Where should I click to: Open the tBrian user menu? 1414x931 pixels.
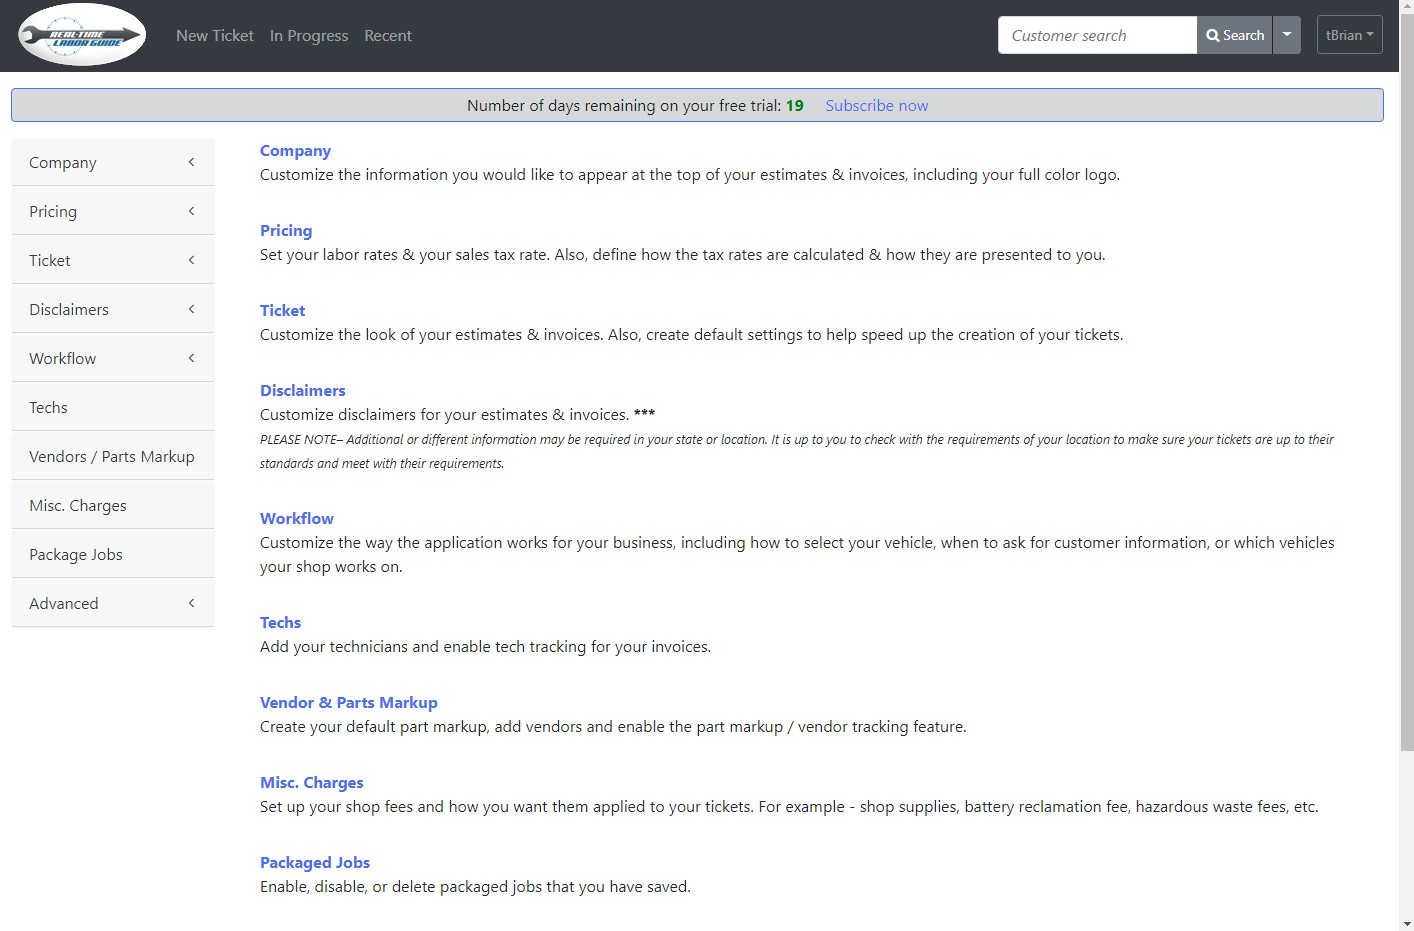pos(1349,35)
